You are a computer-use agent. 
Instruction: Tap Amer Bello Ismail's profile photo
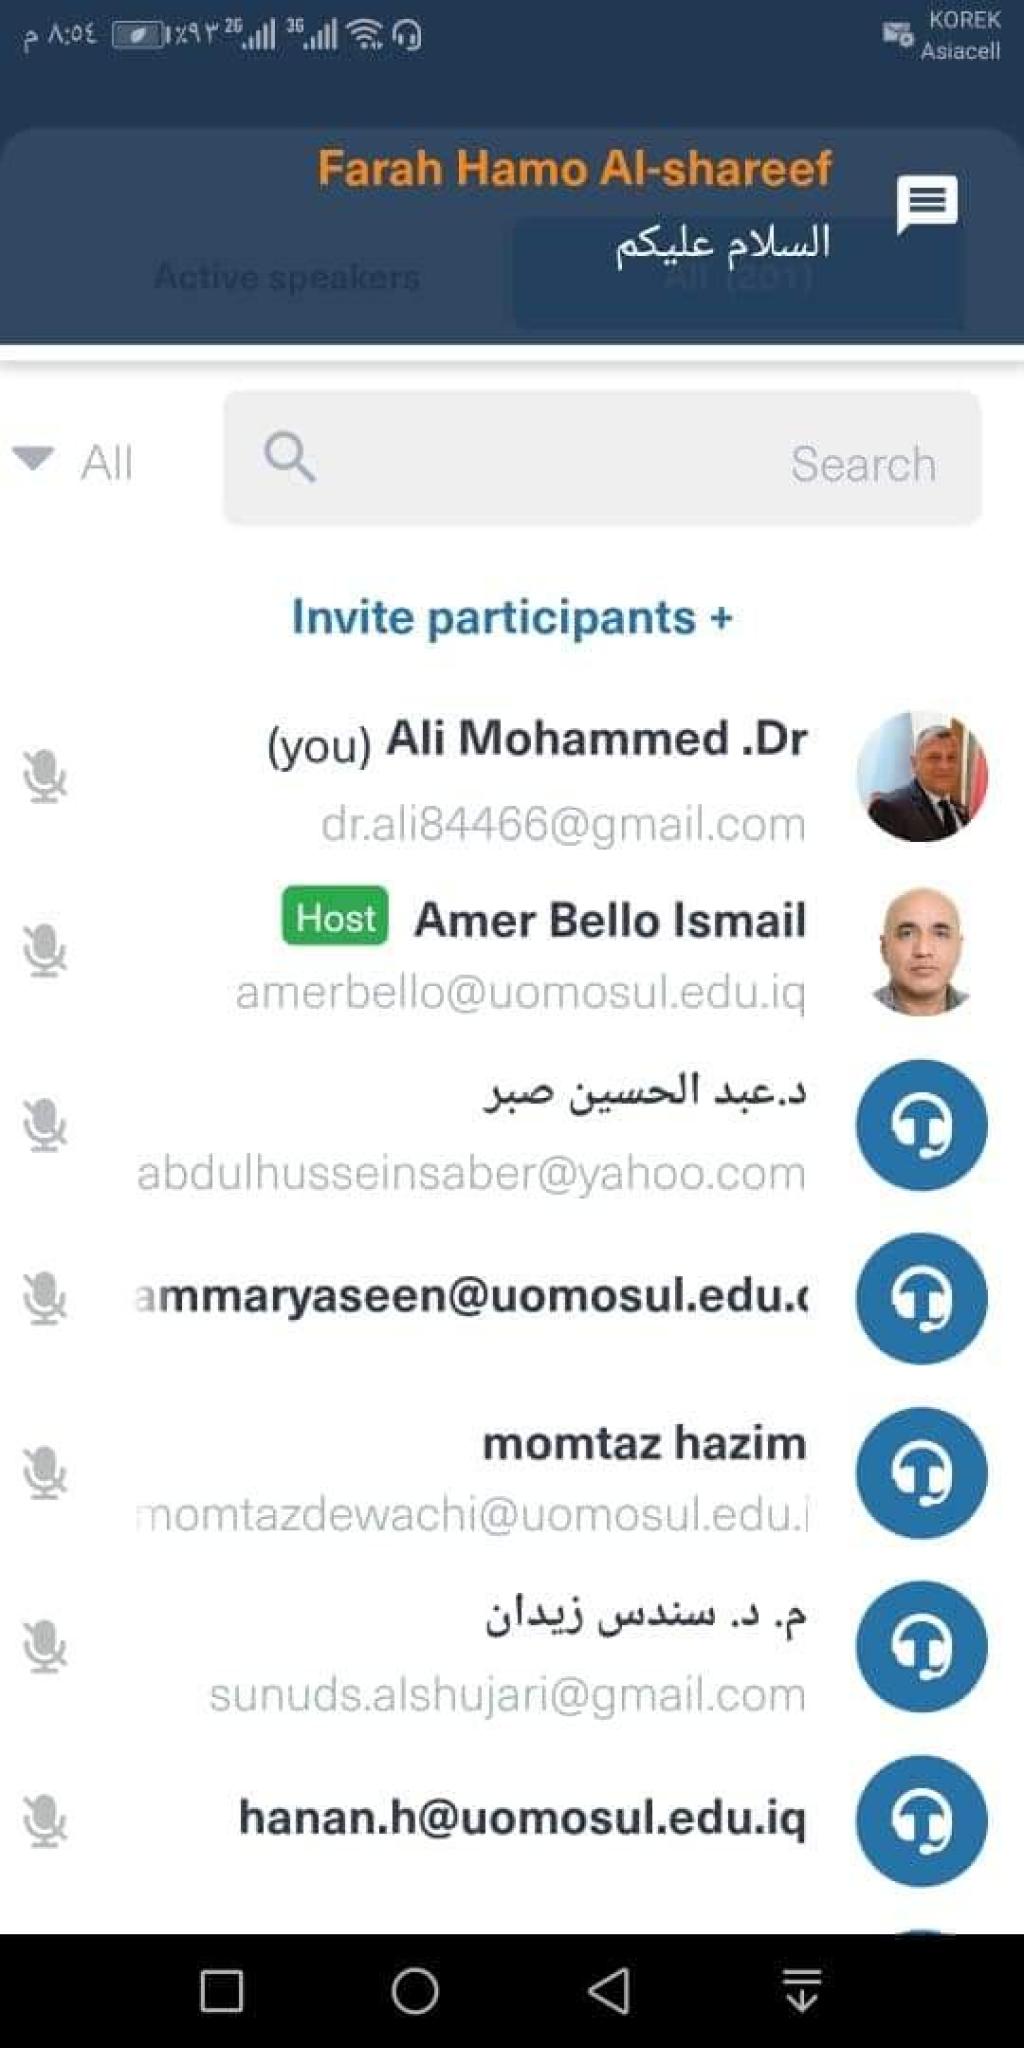pyautogui.click(x=921, y=951)
